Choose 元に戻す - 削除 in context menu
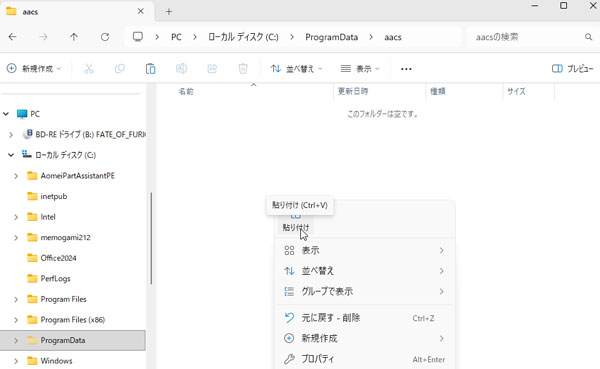Viewport: 600px width, 369px height. tap(364, 318)
